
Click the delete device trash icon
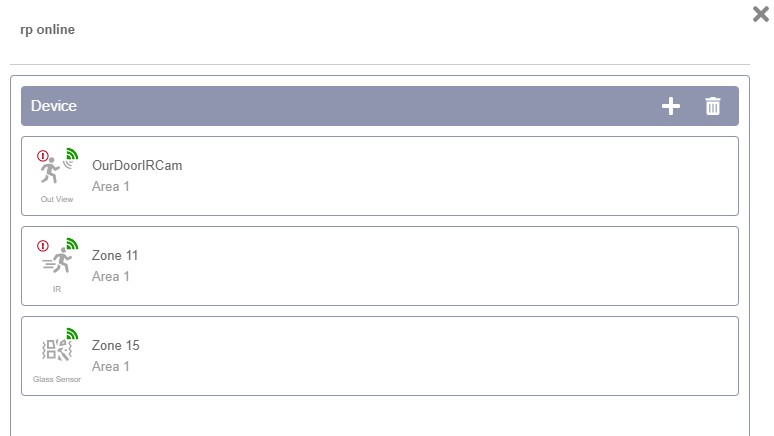click(713, 106)
